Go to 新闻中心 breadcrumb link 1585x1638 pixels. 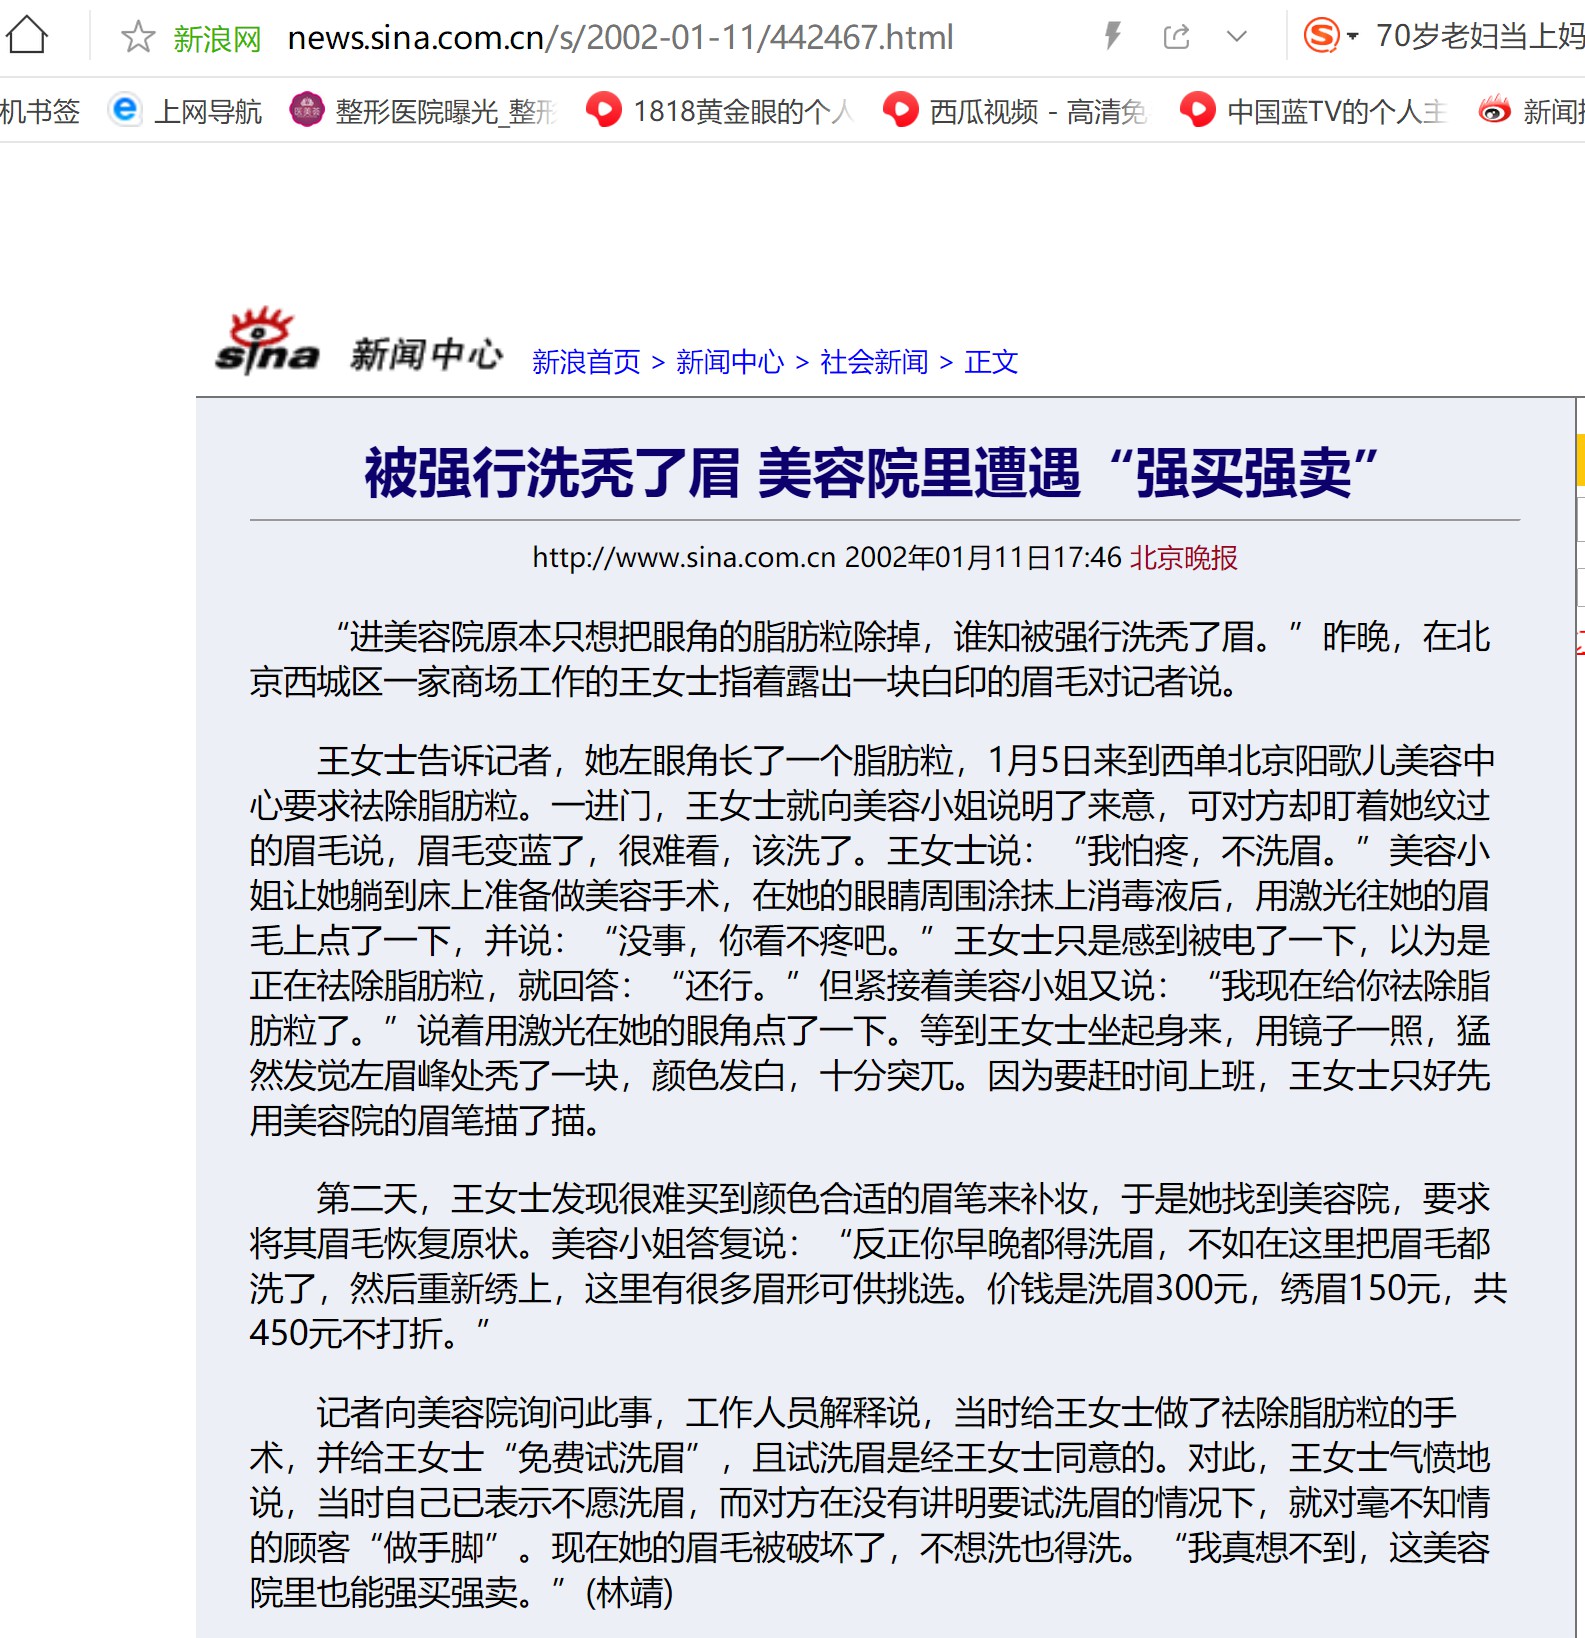tap(730, 362)
